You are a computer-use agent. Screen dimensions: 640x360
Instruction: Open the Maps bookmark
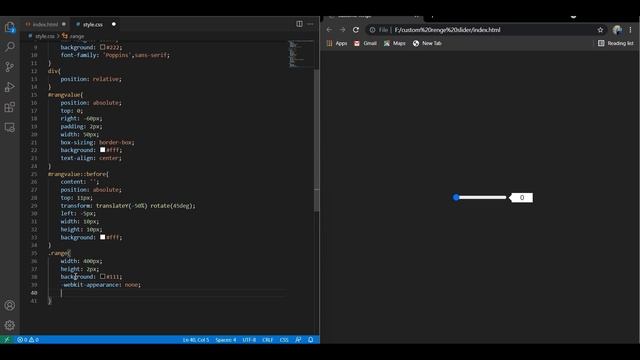click(x=395, y=43)
